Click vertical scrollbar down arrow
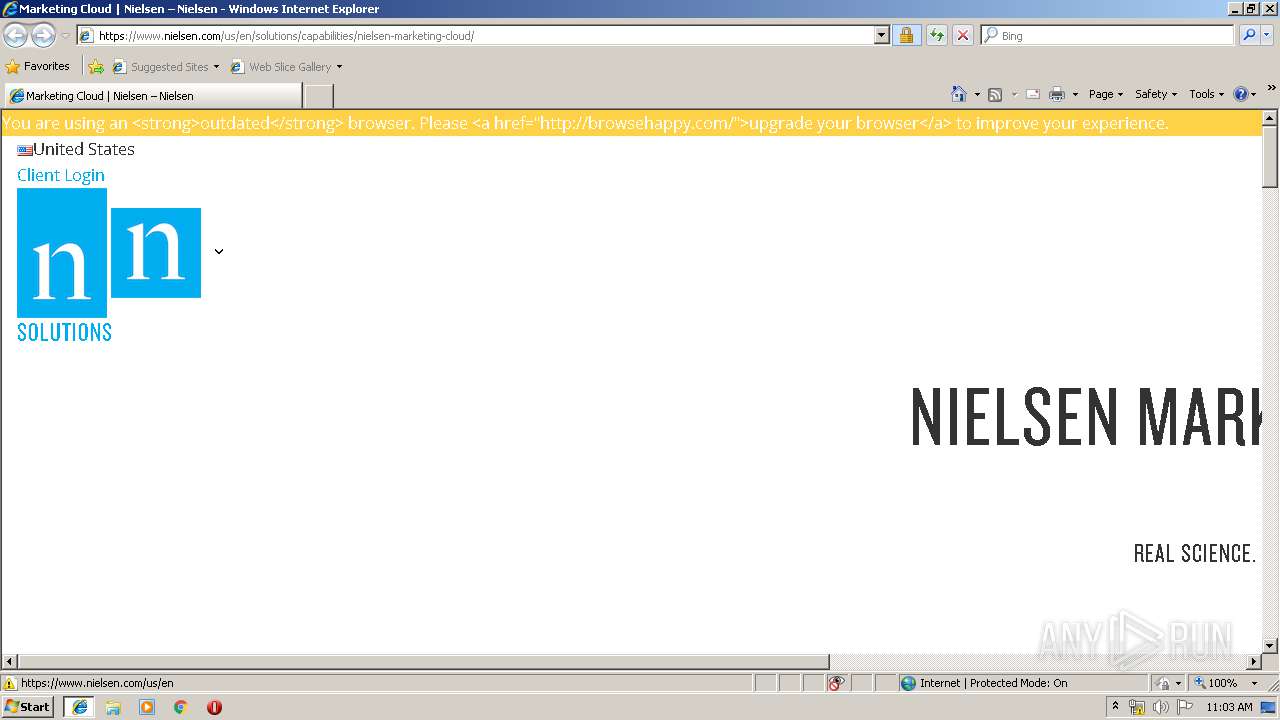This screenshot has width=1280, height=720. tap(1271, 646)
